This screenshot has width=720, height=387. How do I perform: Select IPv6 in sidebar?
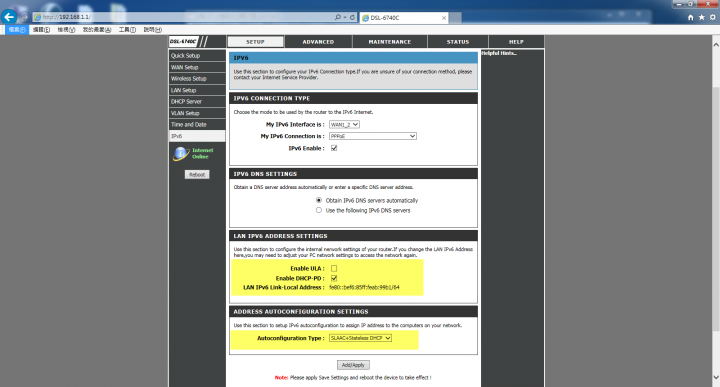coord(197,136)
